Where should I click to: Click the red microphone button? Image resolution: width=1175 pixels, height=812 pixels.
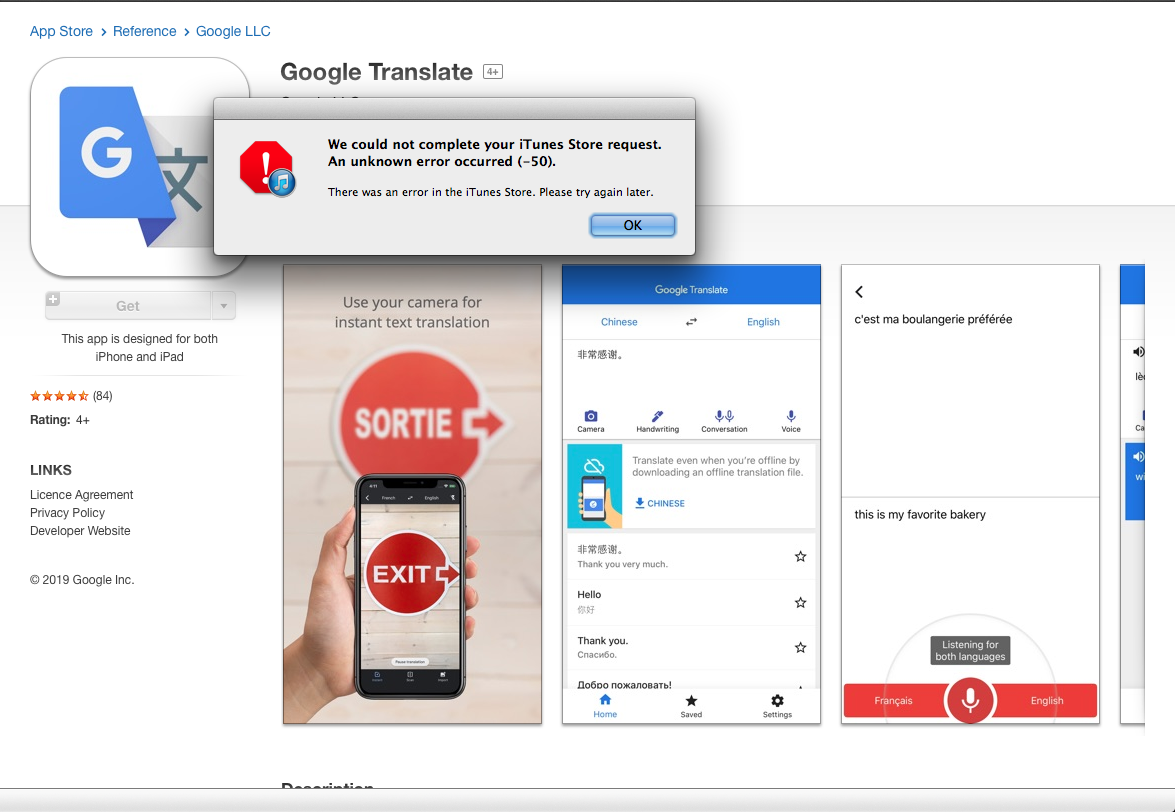970,700
